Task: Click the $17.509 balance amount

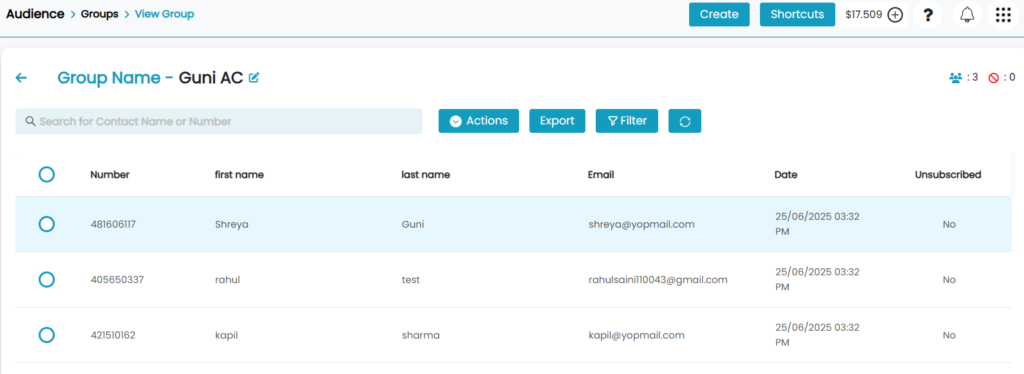Action: click(863, 14)
